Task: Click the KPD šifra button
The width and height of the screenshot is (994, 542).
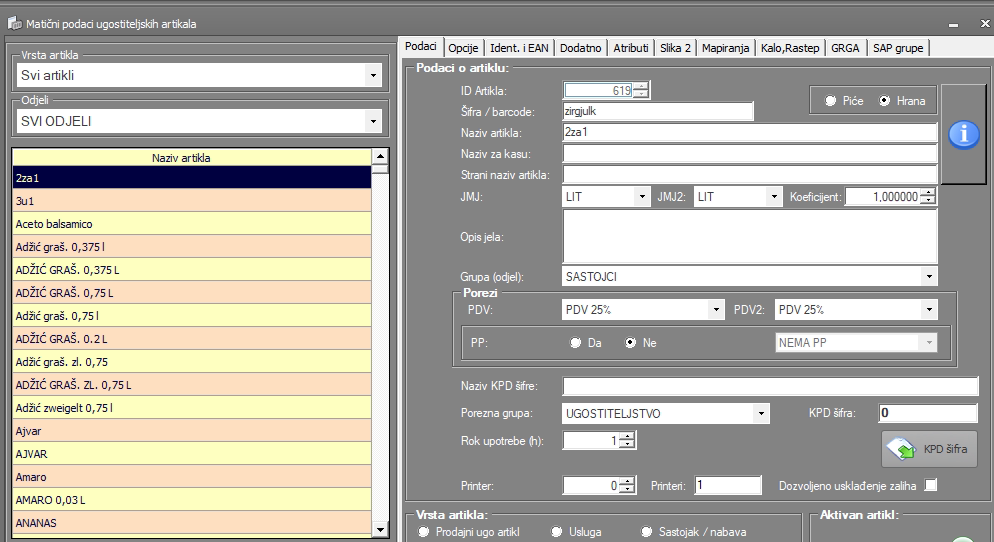Action: [929, 449]
